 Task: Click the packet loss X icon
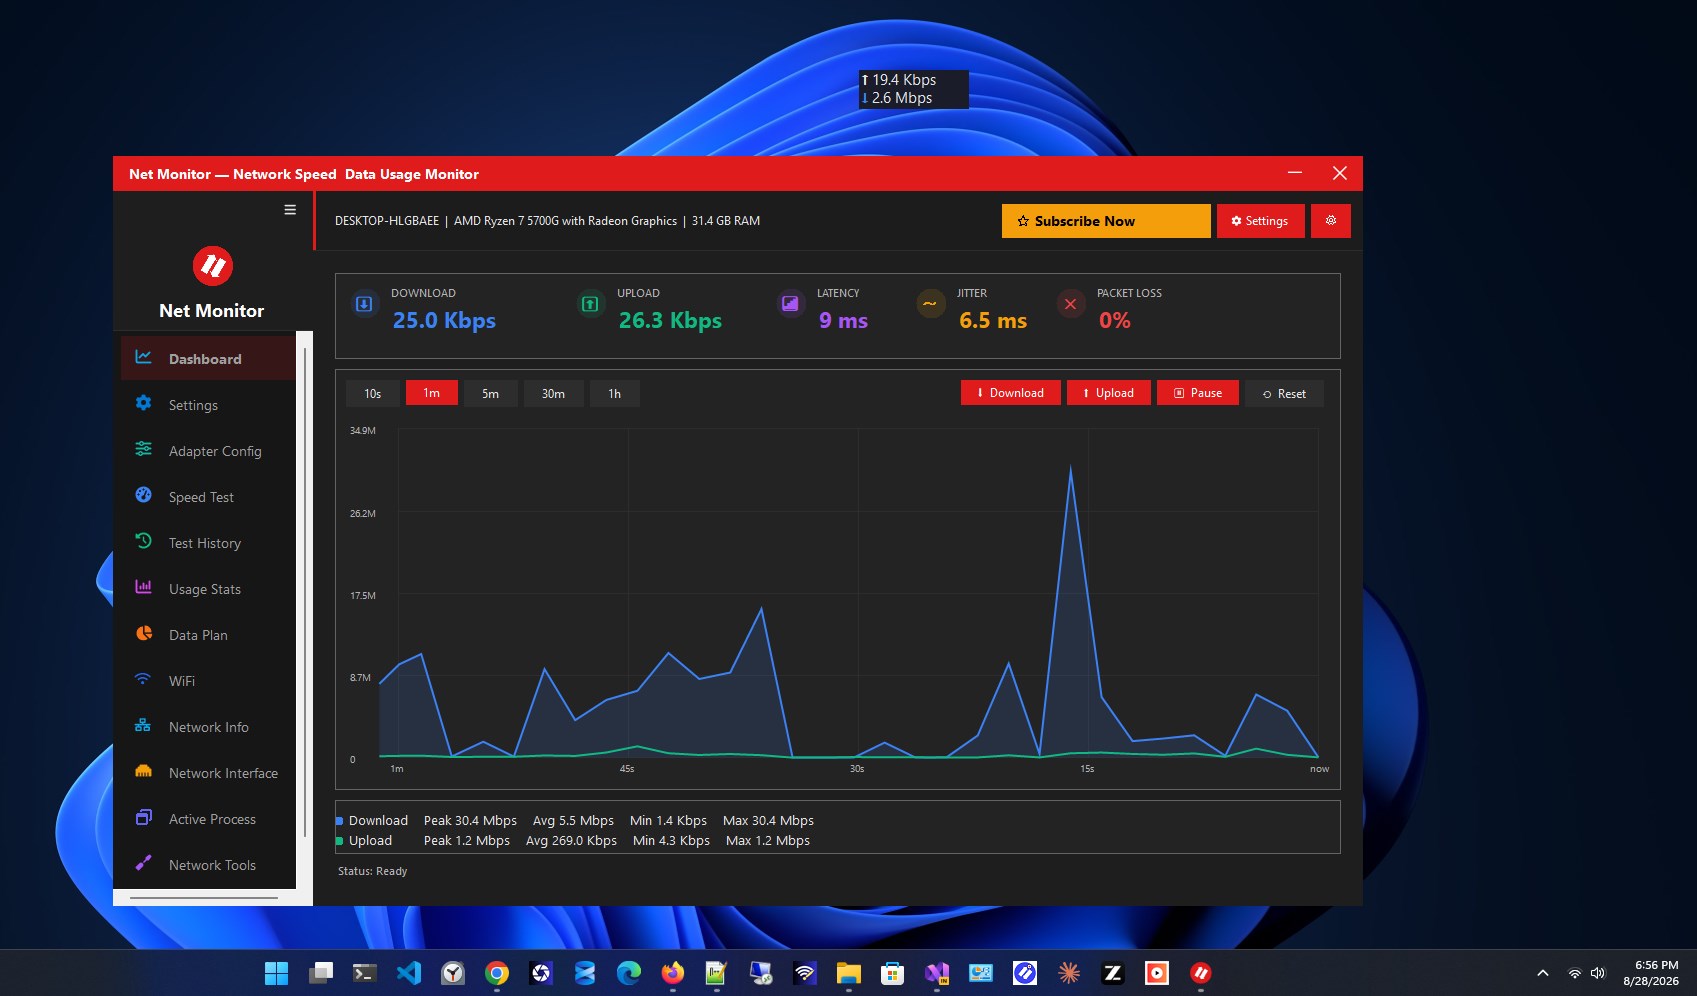pos(1070,304)
